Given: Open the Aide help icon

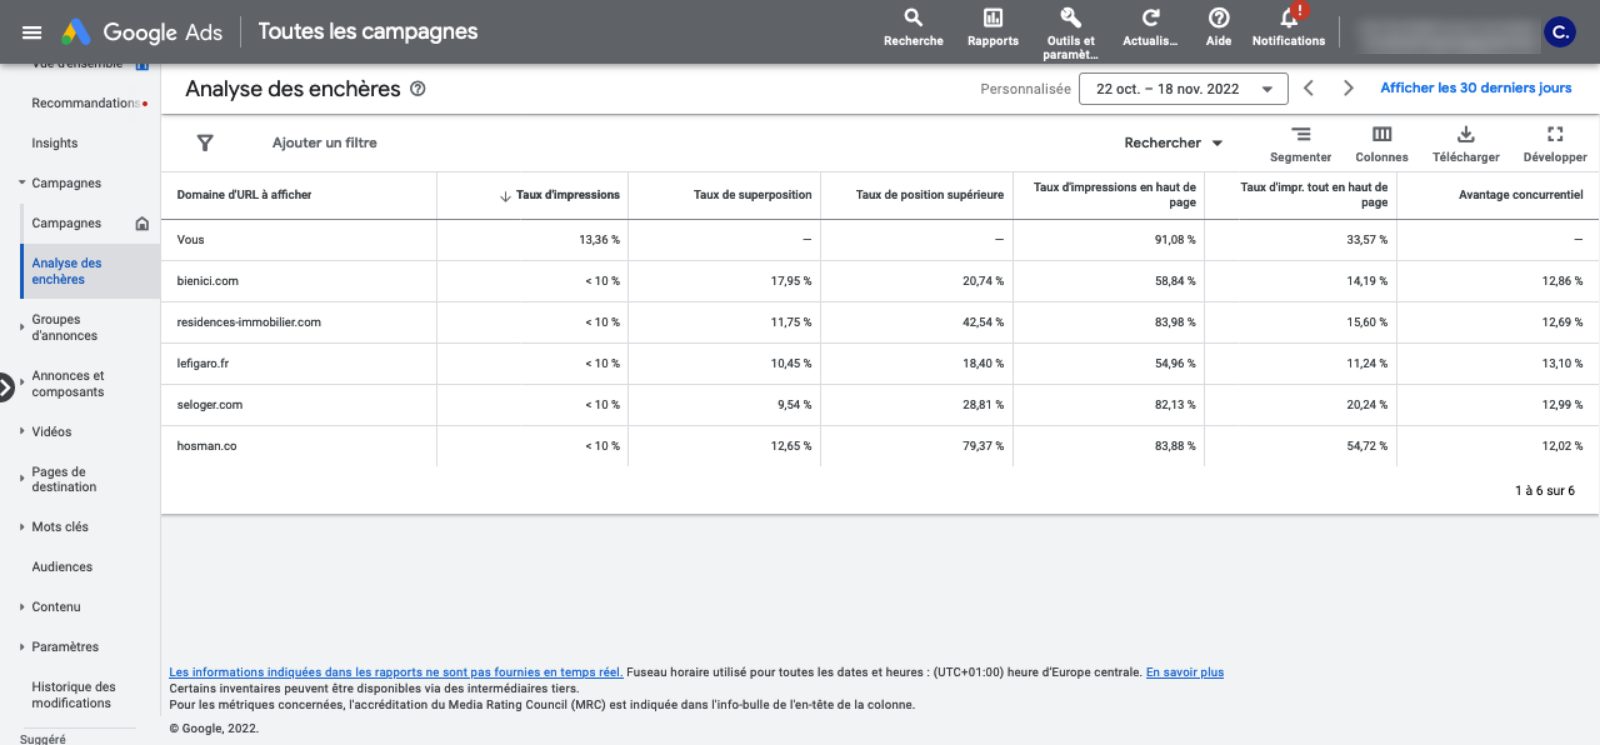Looking at the screenshot, I should tap(1218, 19).
